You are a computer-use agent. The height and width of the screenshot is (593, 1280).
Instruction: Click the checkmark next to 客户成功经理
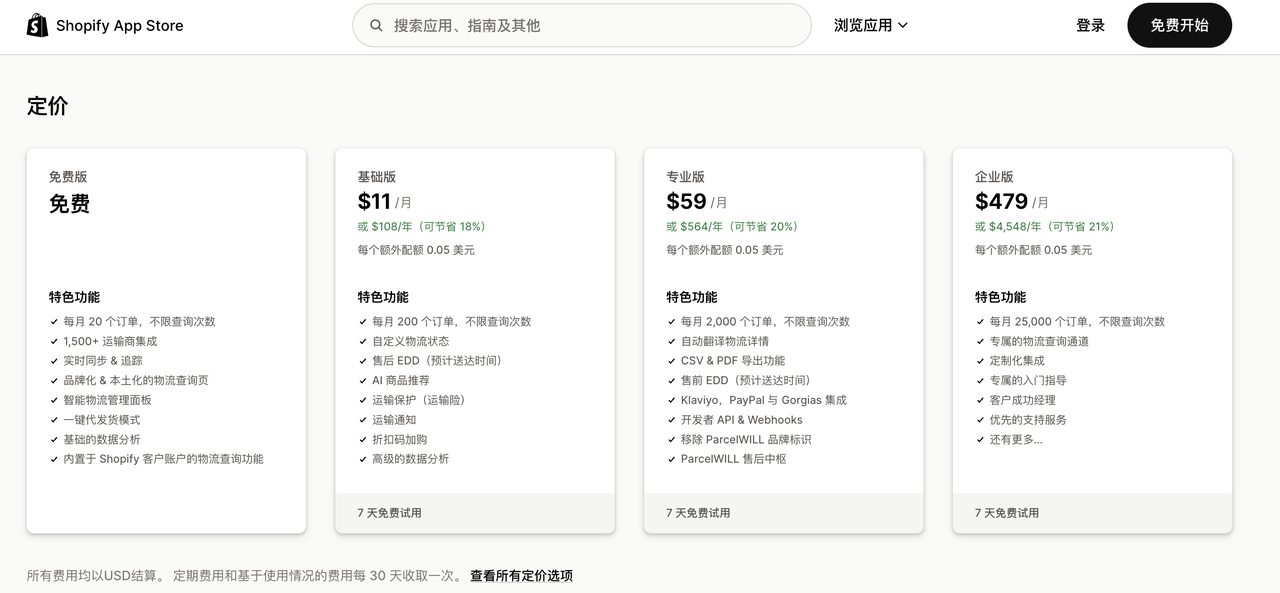981,399
